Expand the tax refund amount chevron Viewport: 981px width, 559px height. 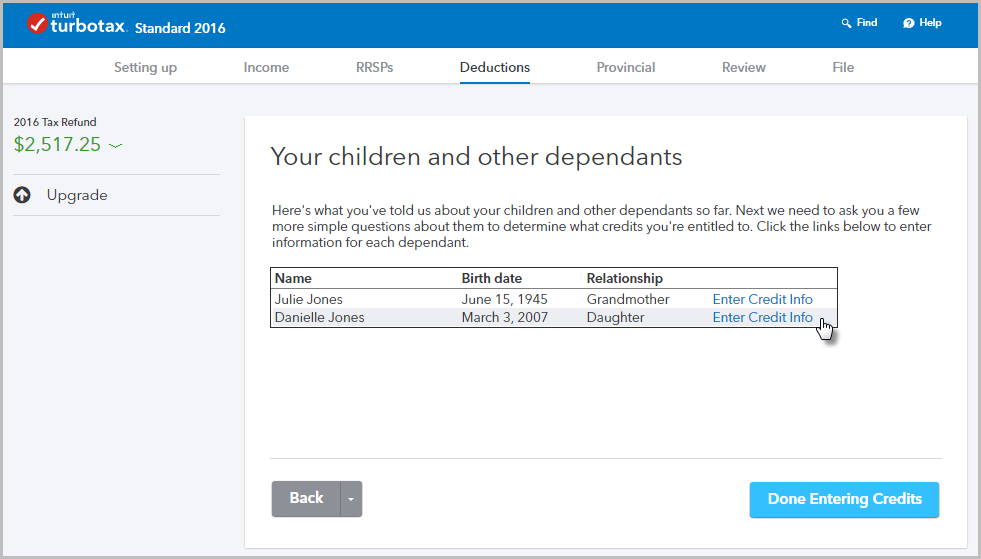[115, 145]
